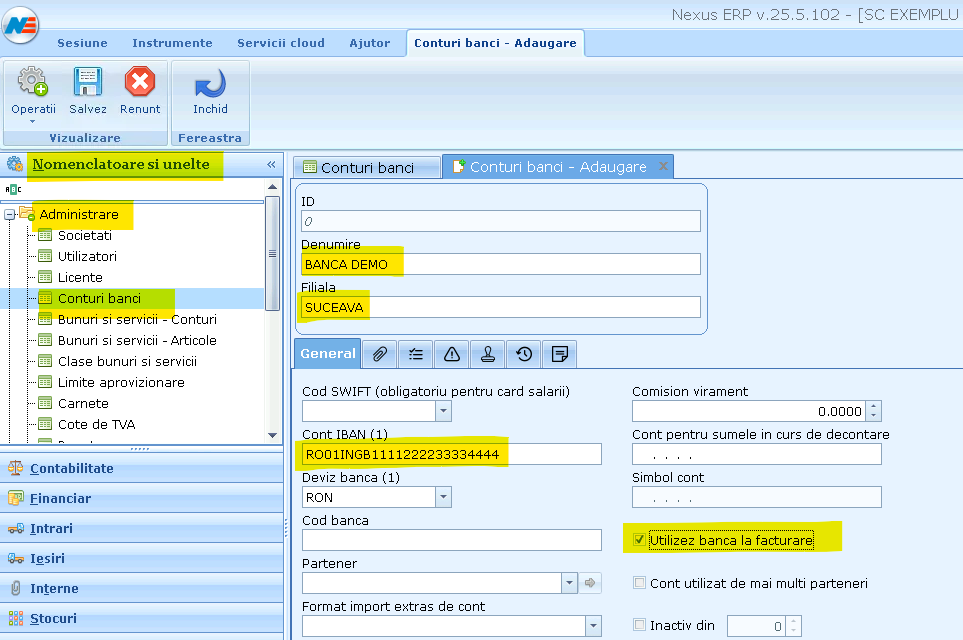Click the Administrare folder icon

pyautogui.click(x=27, y=214)
